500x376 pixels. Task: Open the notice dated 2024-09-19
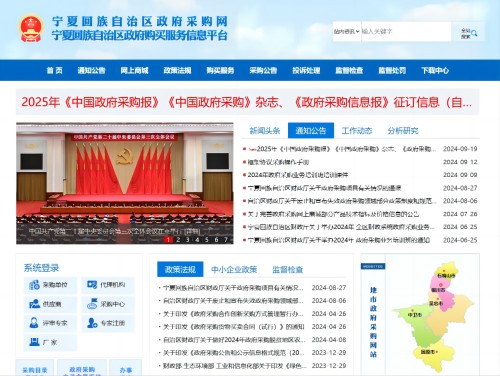click(342, 149)
